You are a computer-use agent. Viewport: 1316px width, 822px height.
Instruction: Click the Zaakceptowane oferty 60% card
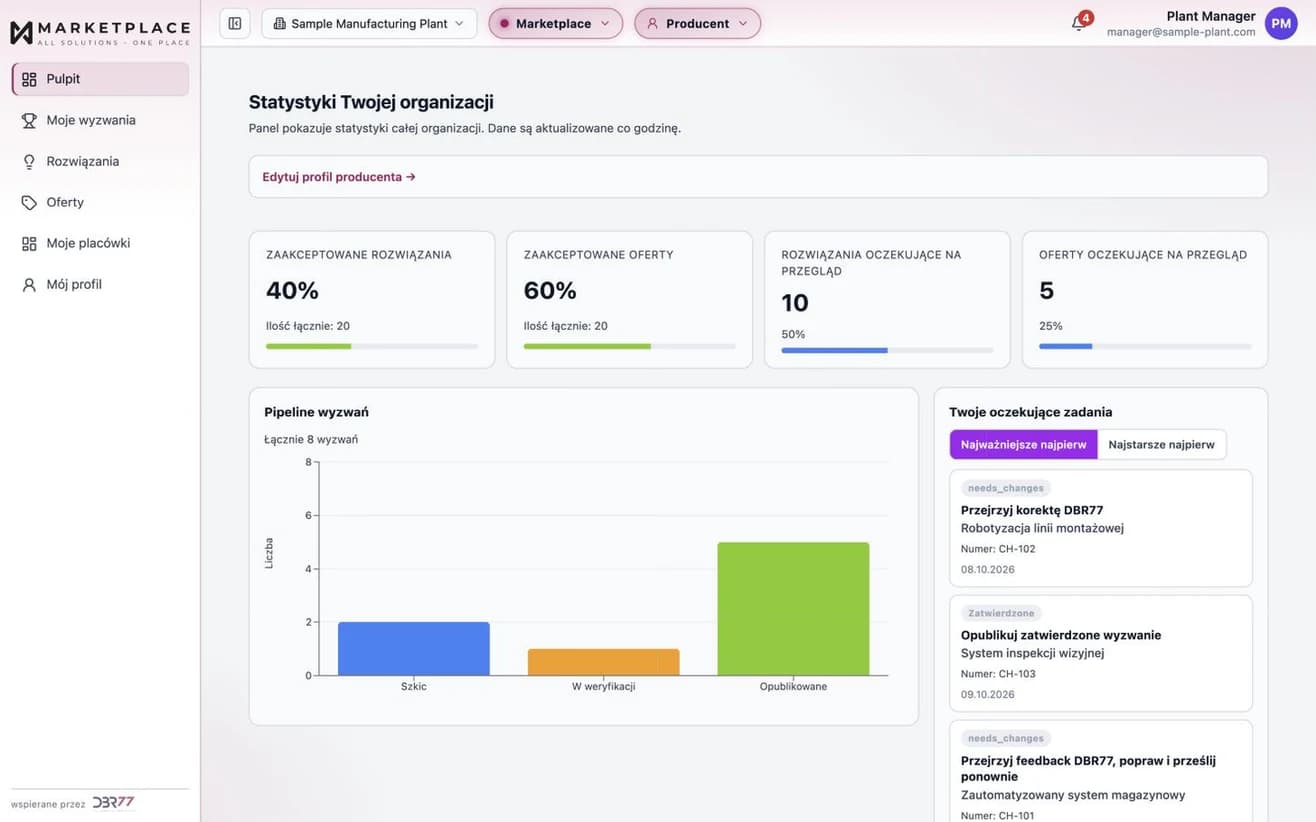[630, 300]
